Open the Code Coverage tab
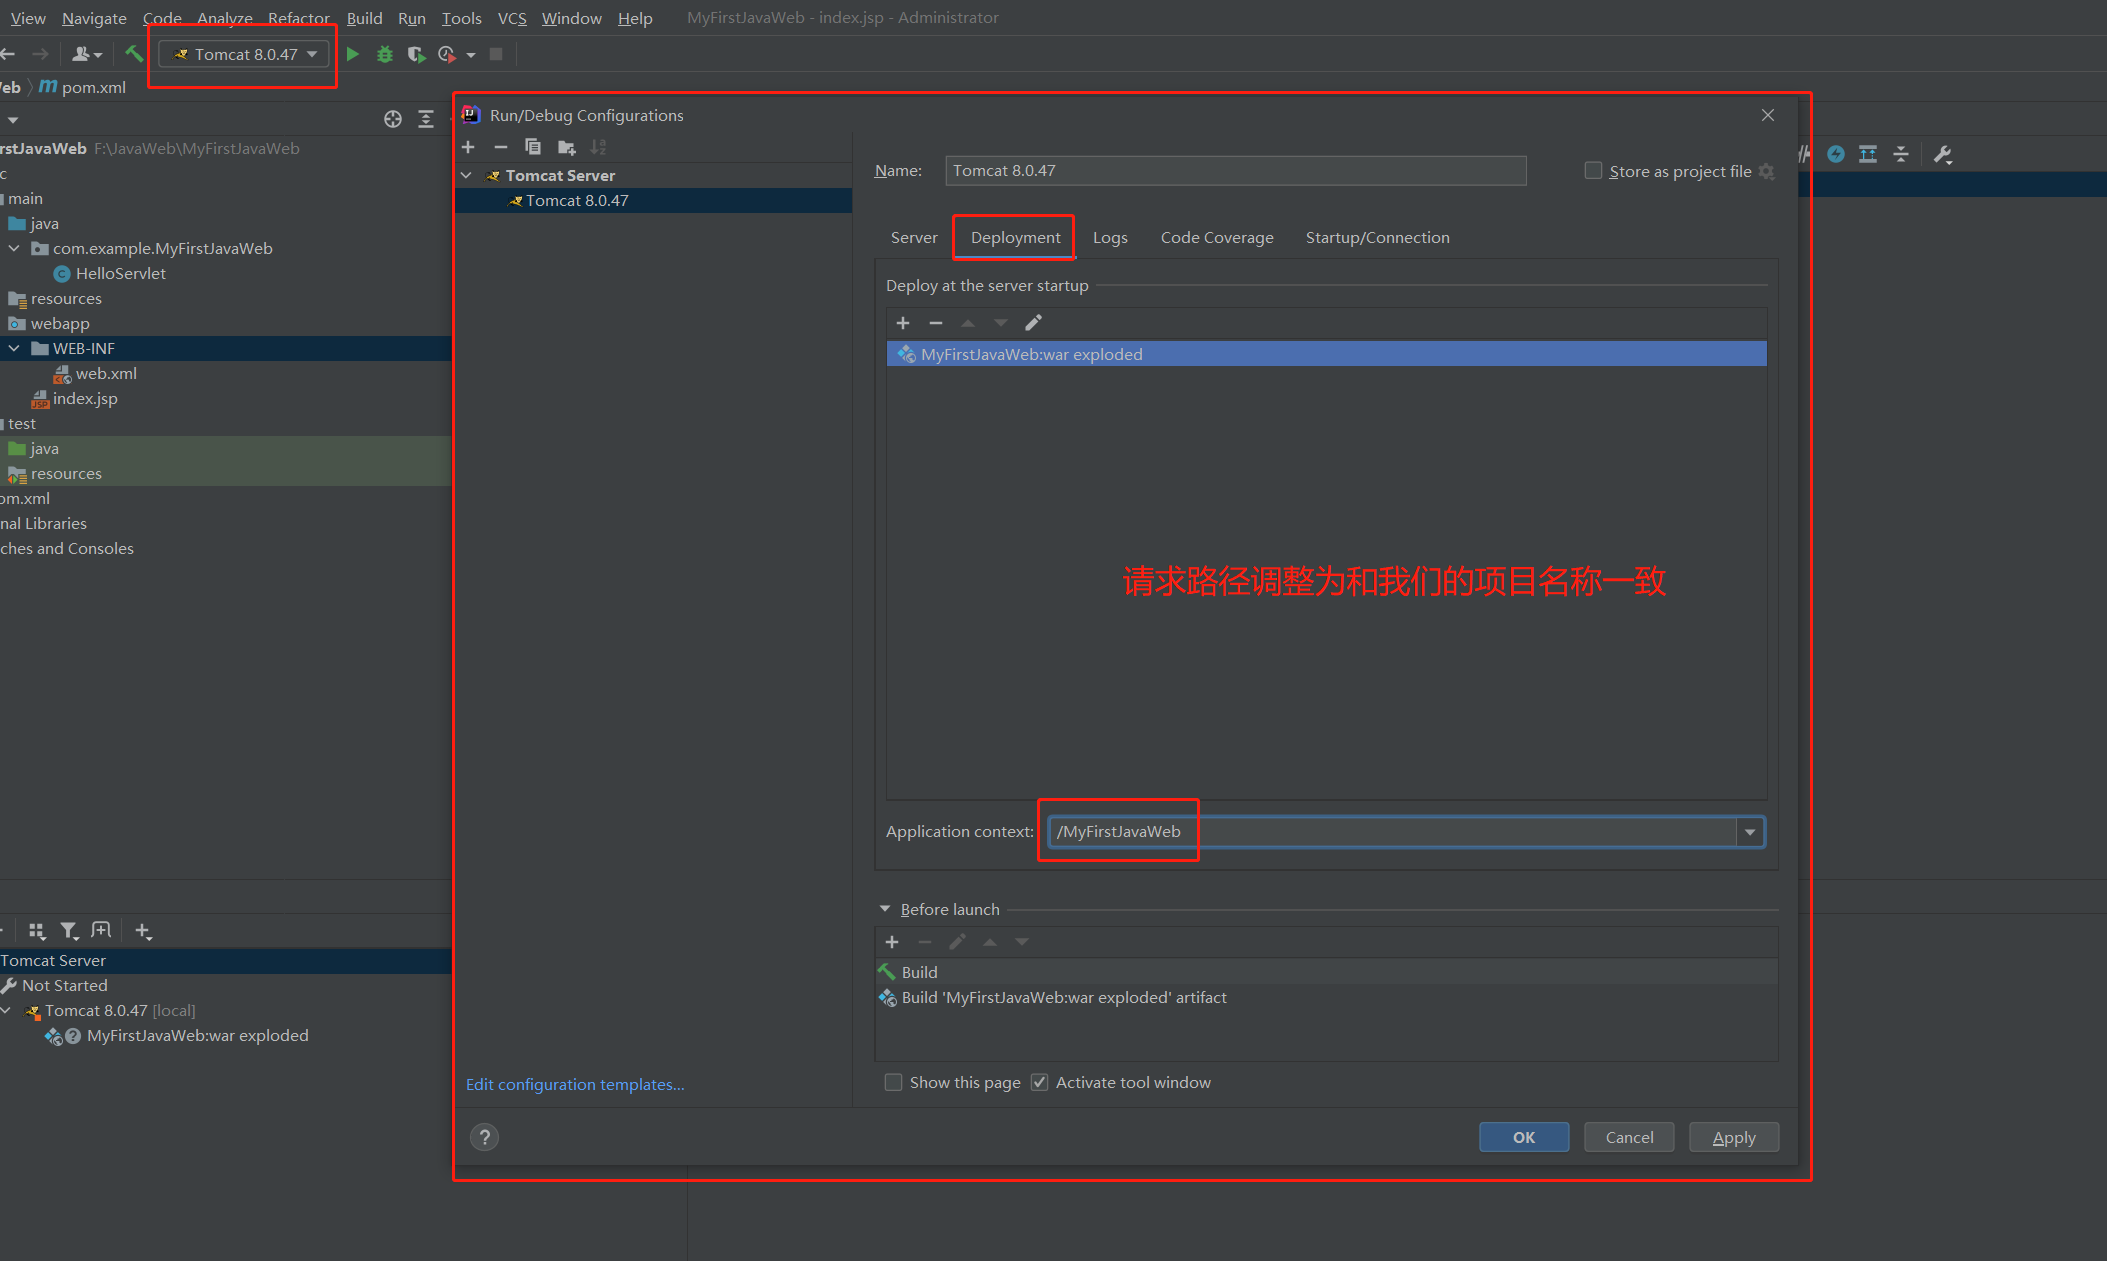This screenshot has height=1261, width=2107. tap(1217, 237)
